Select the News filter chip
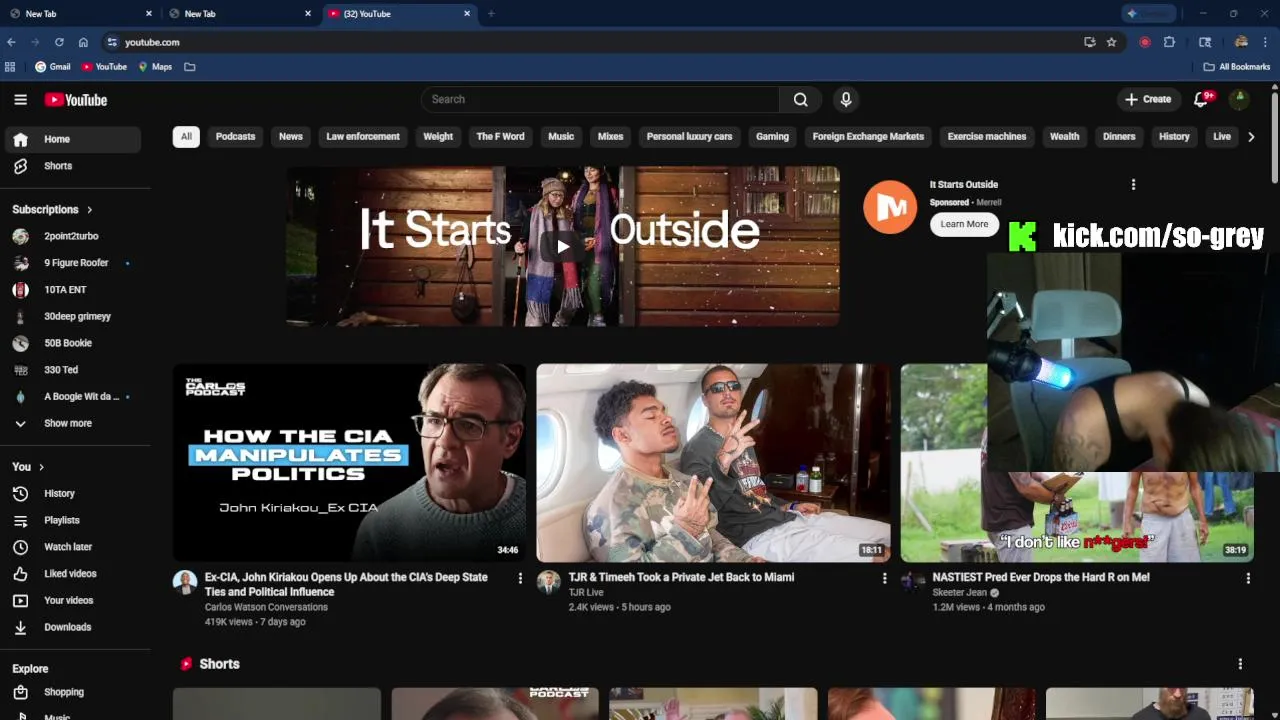The image size is (1280, 720). [x=291, y=137]
